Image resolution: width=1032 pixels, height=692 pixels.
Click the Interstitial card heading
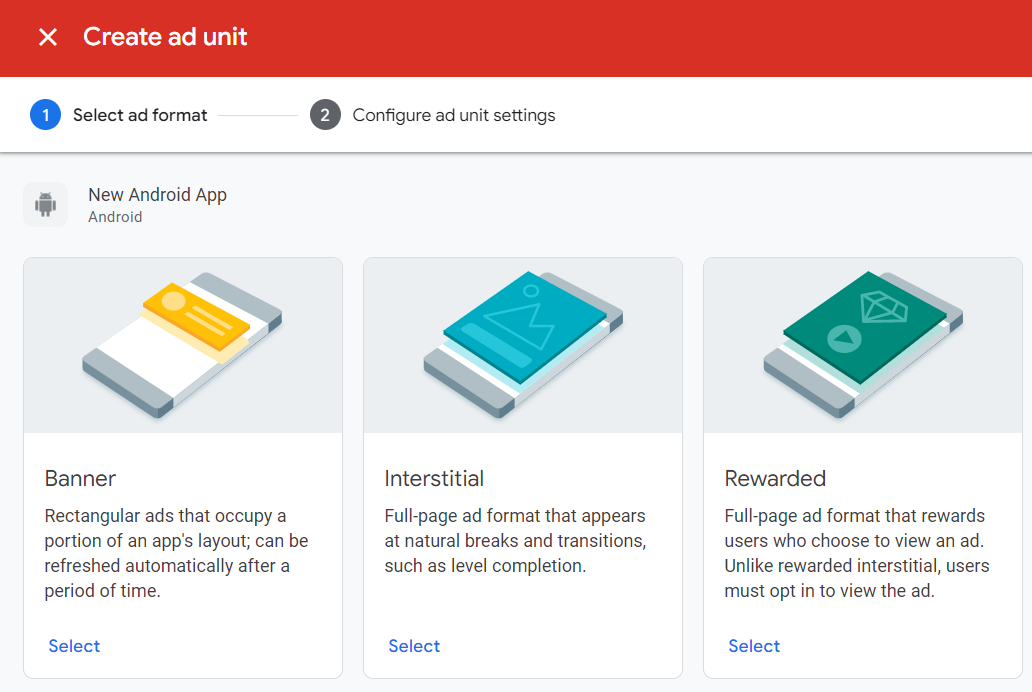[434, 478]
